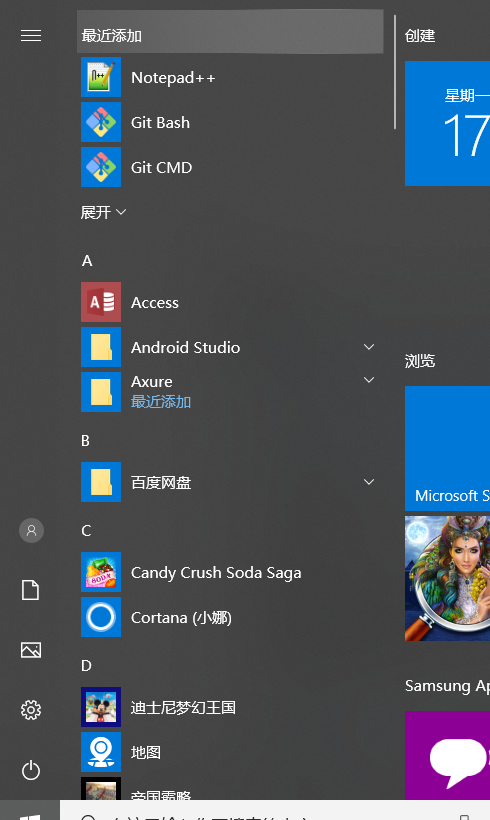Open Settings gear icon

coord(31,710)
